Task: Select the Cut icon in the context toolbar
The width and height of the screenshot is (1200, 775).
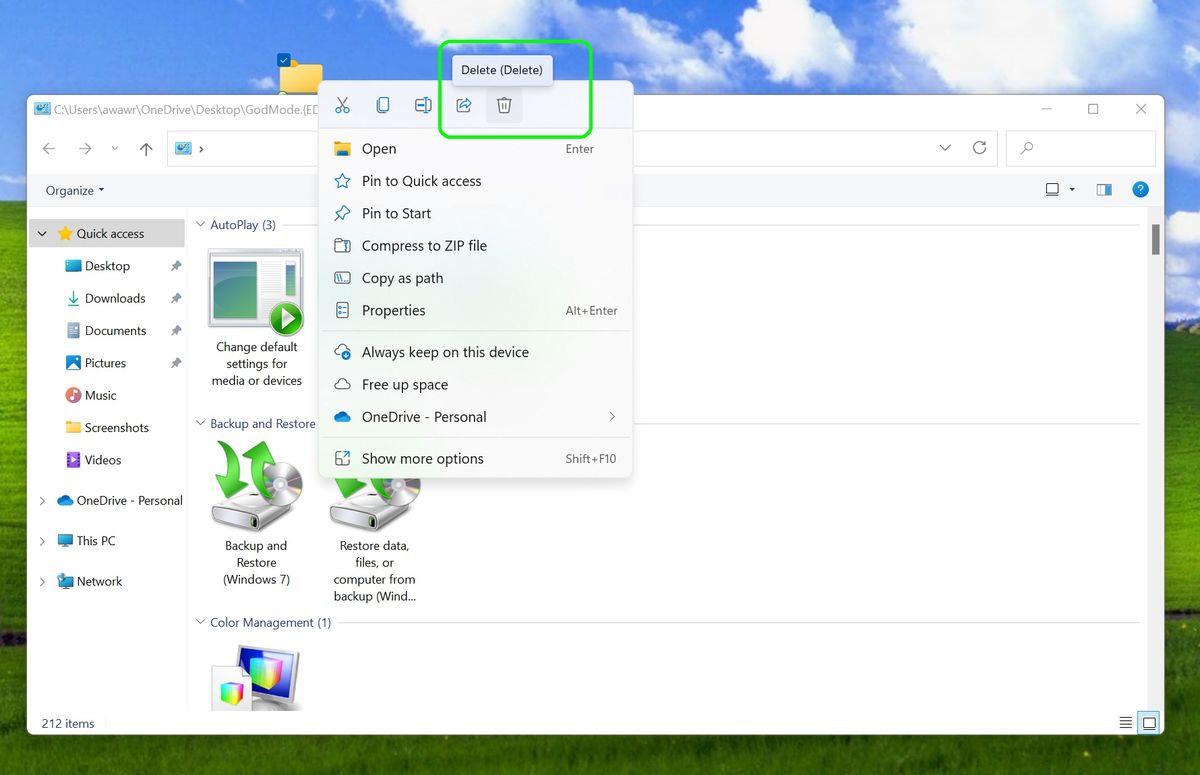Action: pos(343,105)
